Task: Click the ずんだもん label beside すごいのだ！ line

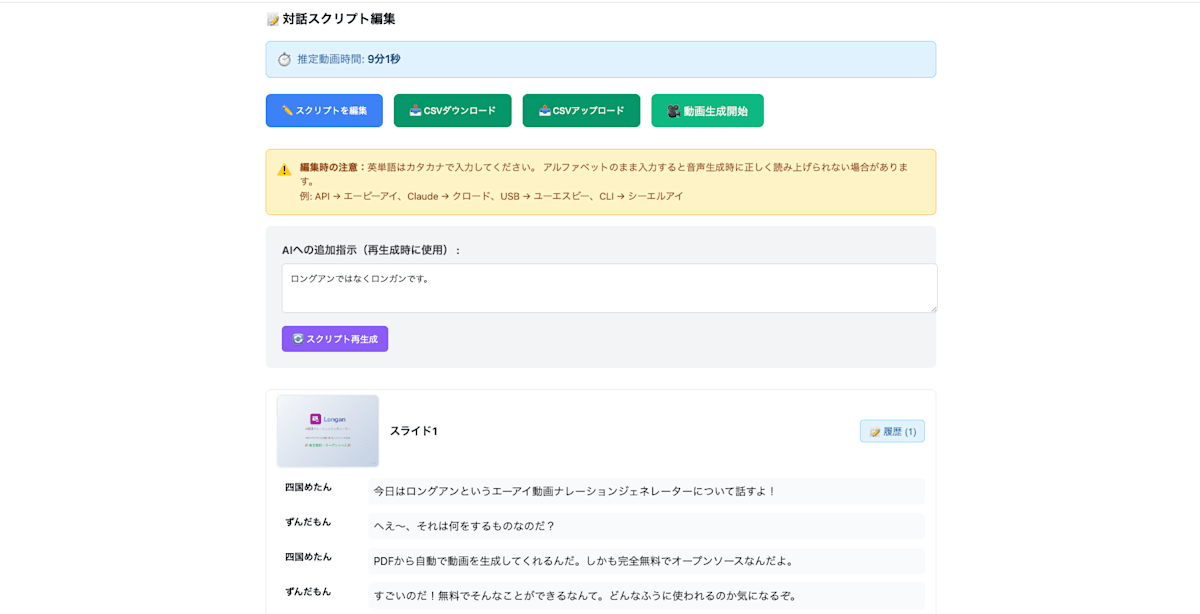Action: point(308,592)
